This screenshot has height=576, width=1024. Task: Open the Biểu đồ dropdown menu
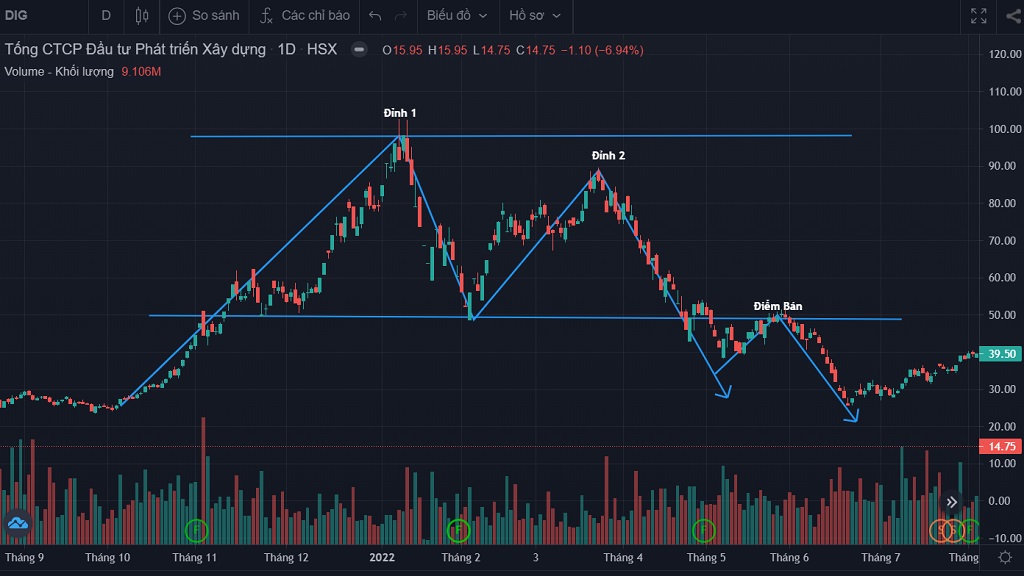point(457,16)
